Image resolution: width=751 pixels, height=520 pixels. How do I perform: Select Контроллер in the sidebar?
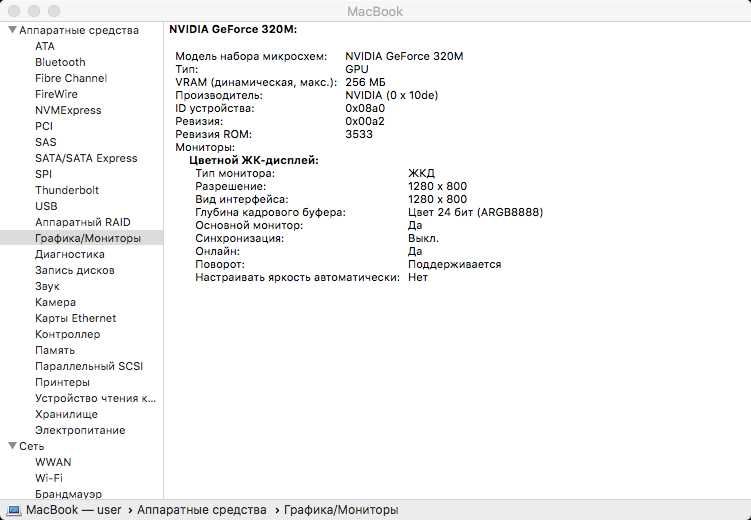coord(68,334)
